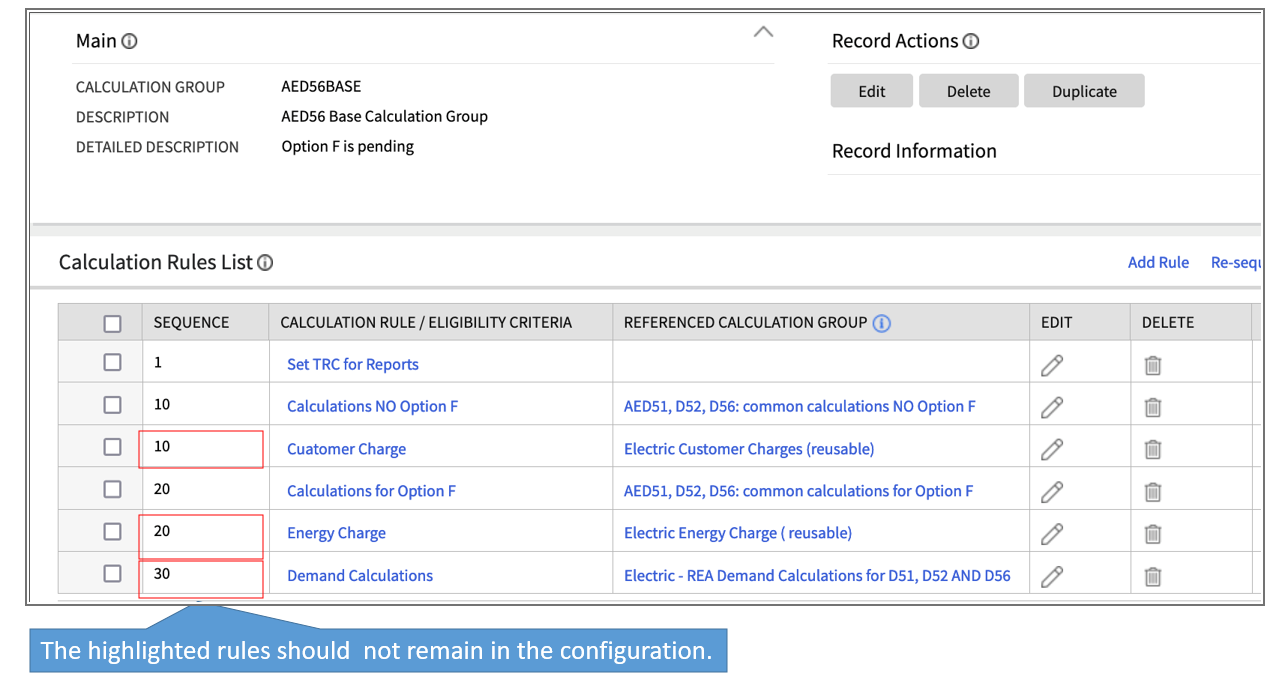
Task: Click the Delete button under Record Actions
Action: pyautogui.click(x=968, y=91)
